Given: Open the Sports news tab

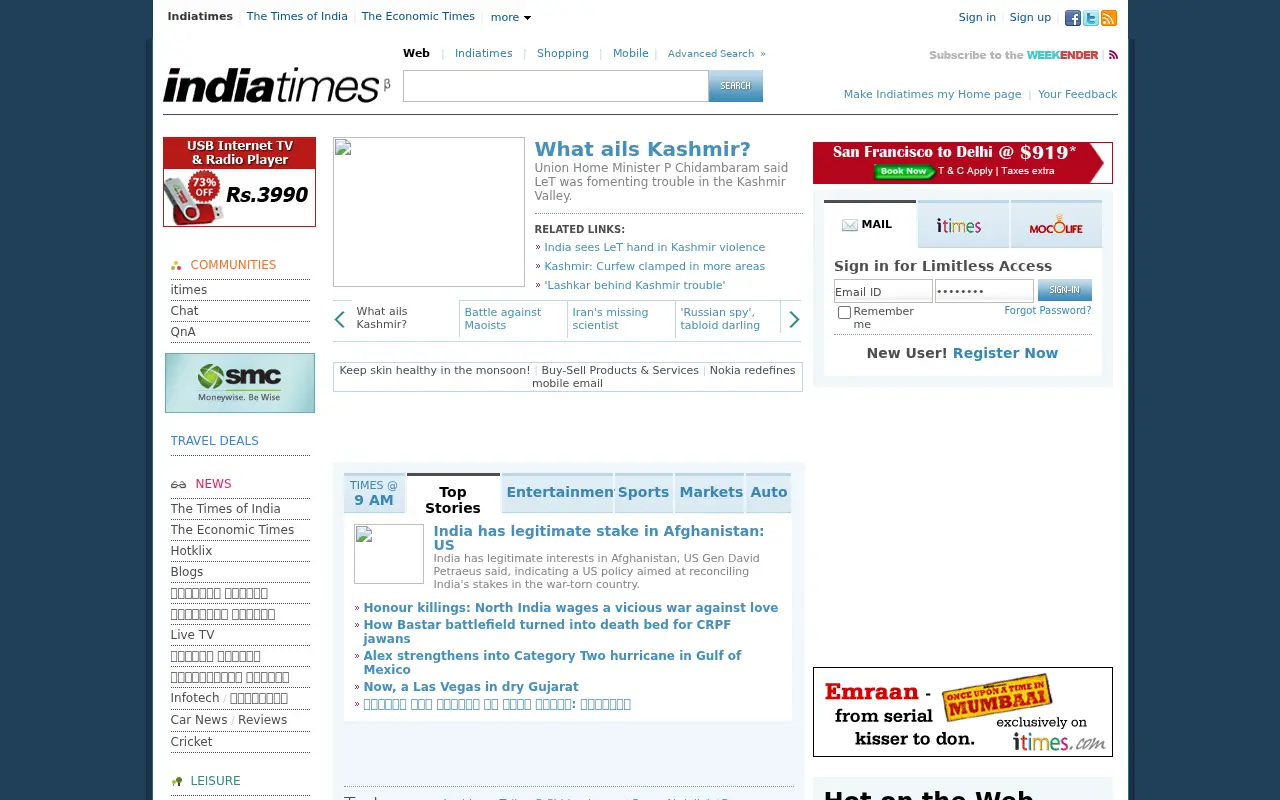Looking at the screenshot, I should click(x=643, y=493).
